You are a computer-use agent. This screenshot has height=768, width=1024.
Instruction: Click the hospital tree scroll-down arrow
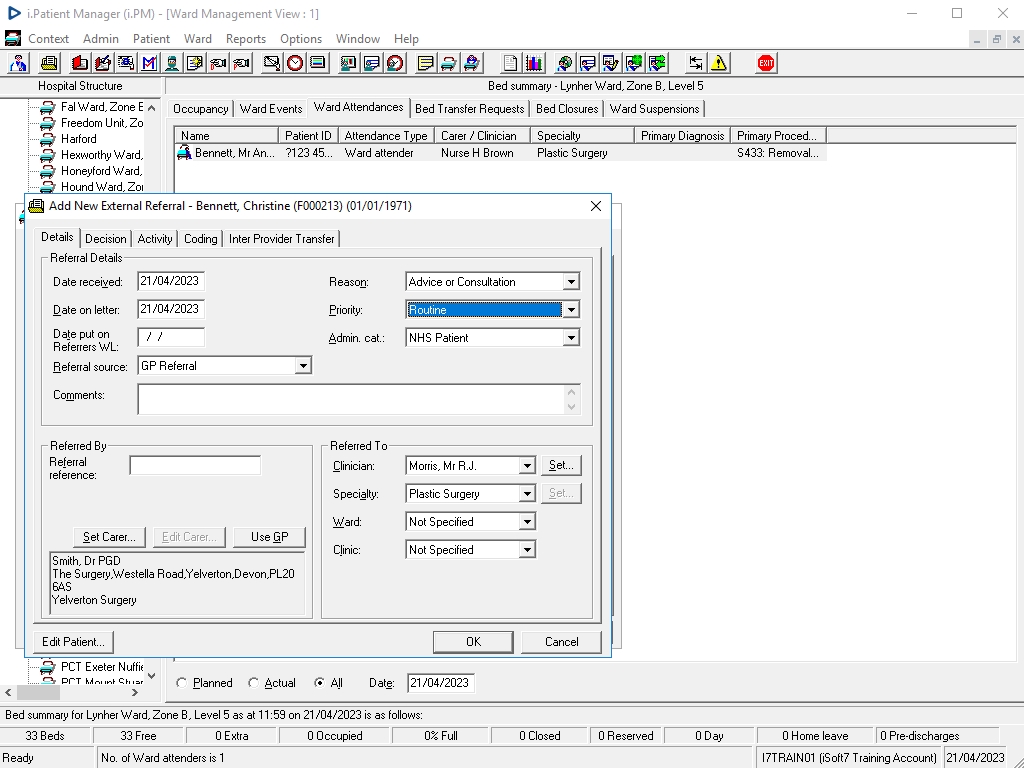(152, 676)
